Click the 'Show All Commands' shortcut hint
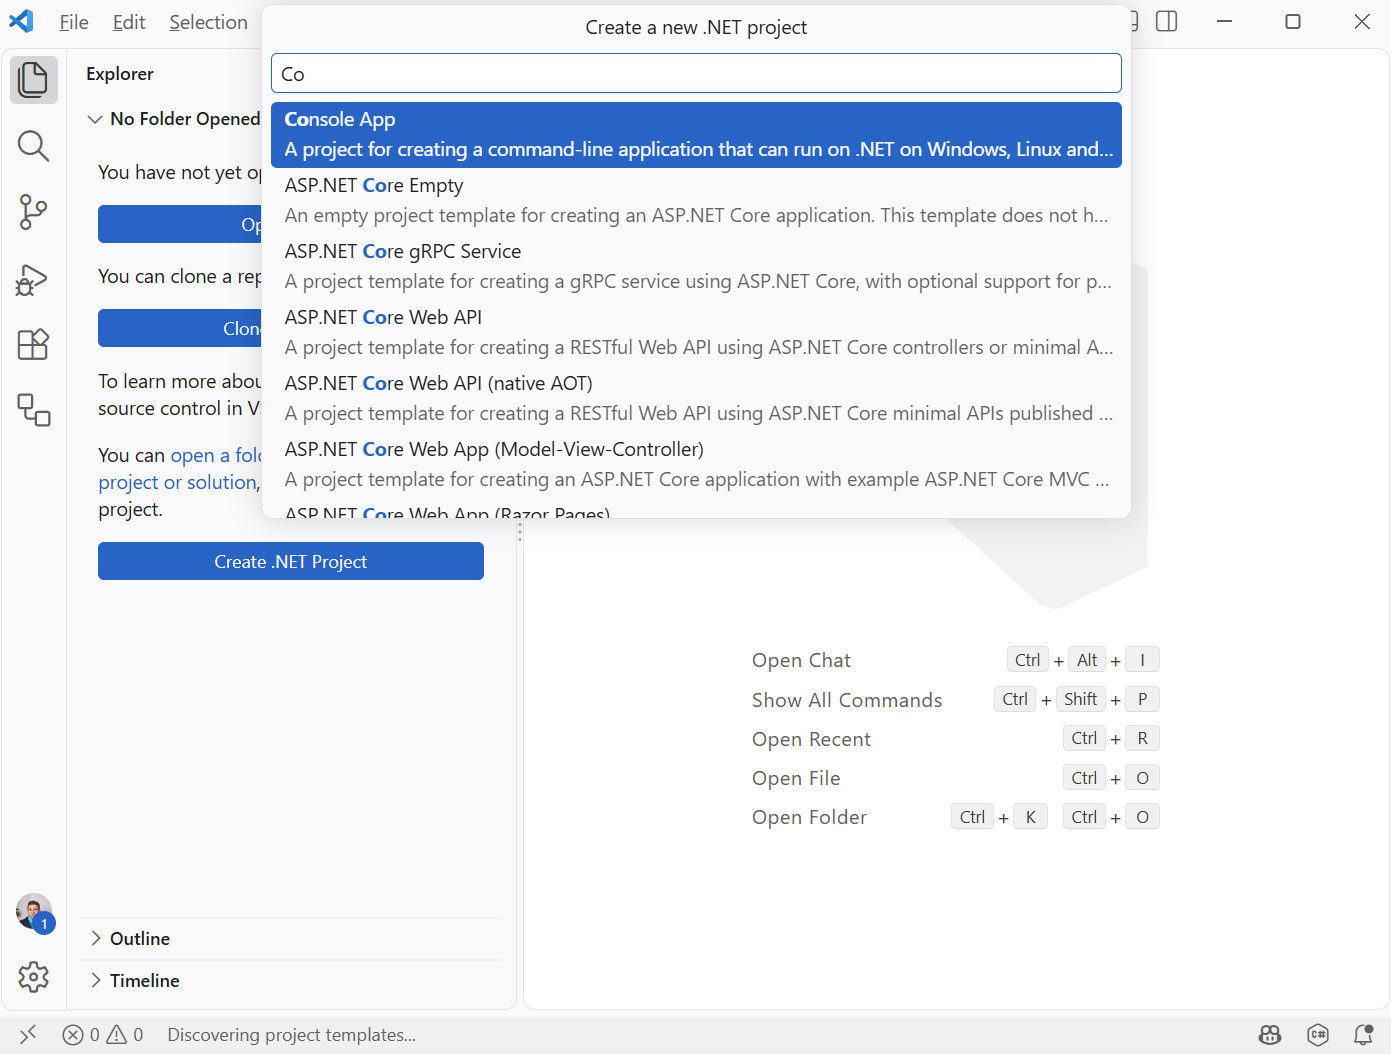This screenshot has height=1054, width=1391. (x=847, y=700)
